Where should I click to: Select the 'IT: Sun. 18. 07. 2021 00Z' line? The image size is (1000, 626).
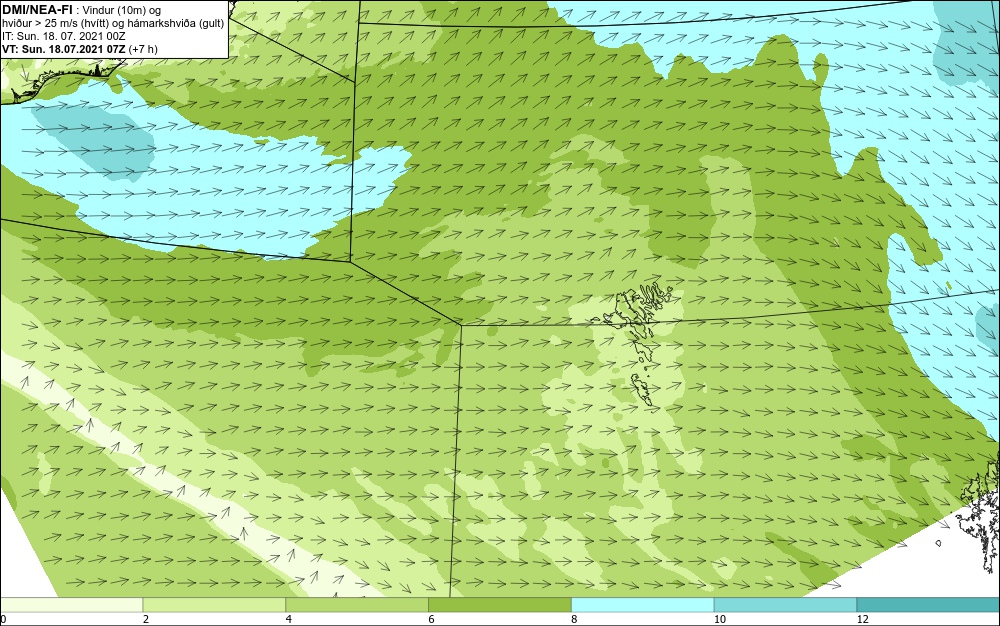(x=64, y=36)
